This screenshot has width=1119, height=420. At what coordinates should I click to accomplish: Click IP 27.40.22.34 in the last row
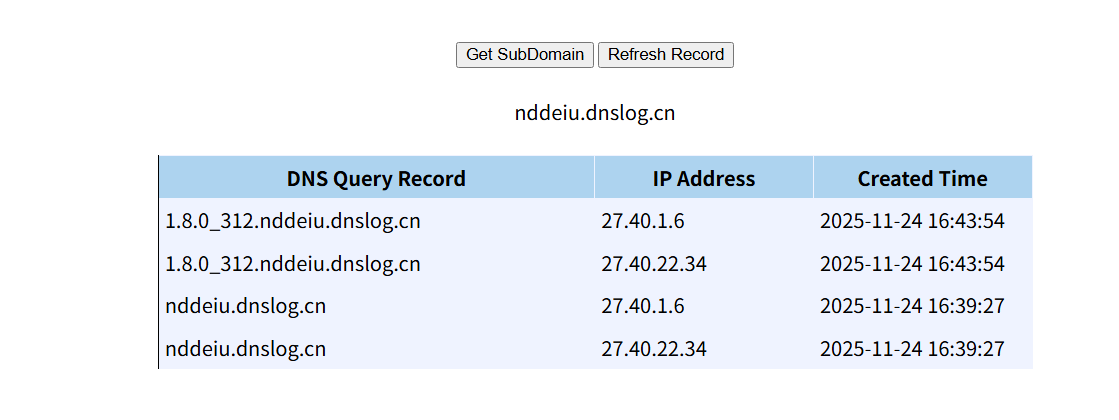(654, 350)
